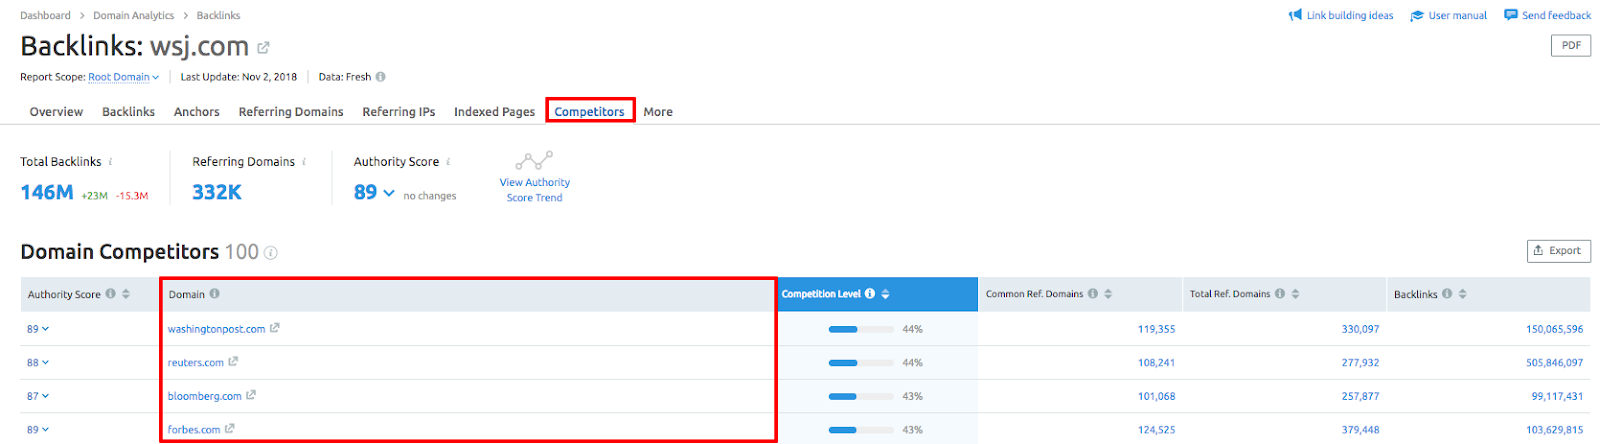The width and height of the screenshot is (1600, 444).
Task: Sort by Common Ref. Domains arrows
Action: click(x=1108, y=294)
